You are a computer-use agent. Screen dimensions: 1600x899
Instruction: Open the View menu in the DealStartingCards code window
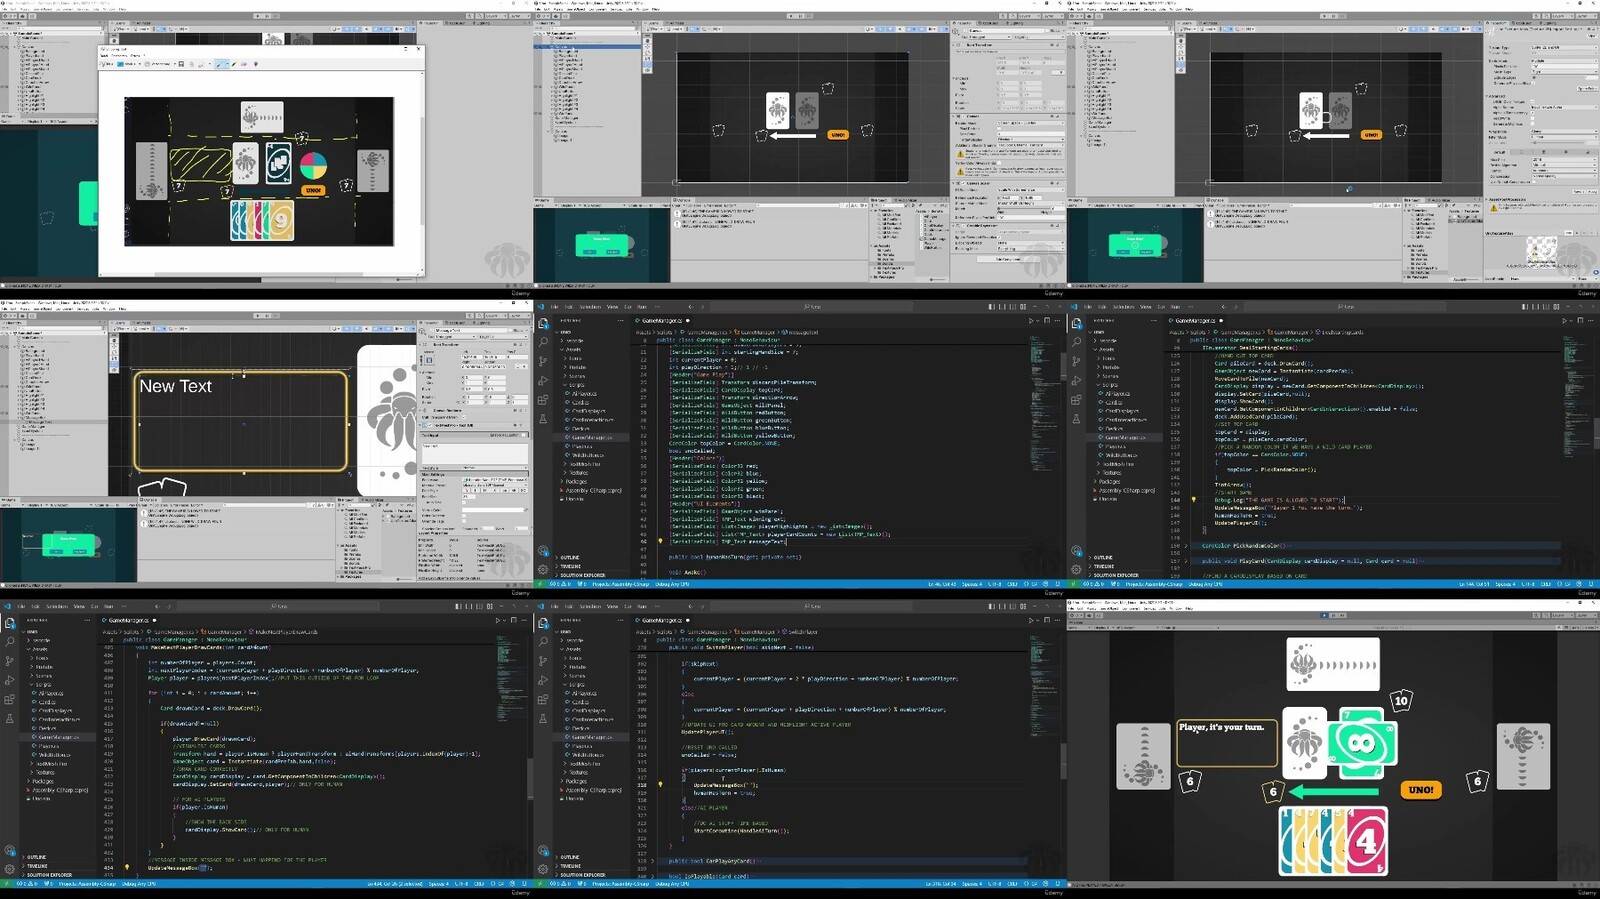[1146, 307]
